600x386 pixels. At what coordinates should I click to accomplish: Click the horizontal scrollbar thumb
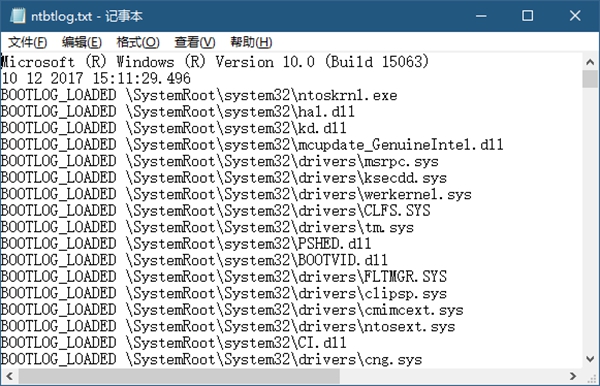[179, 376]
